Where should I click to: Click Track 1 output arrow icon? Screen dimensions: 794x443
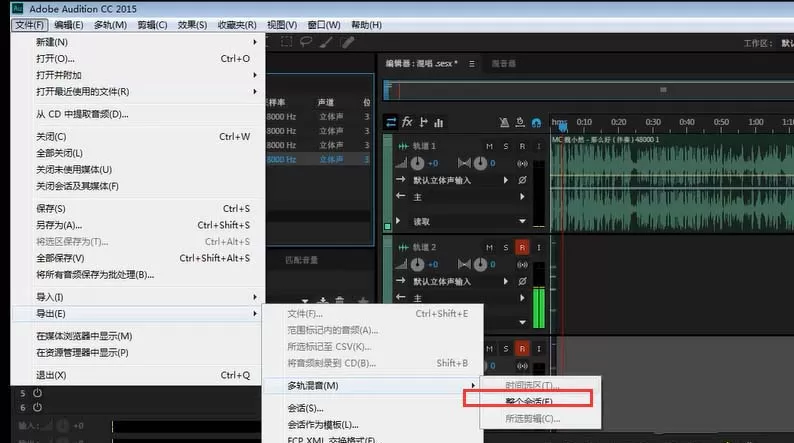(x=401, y=195)
